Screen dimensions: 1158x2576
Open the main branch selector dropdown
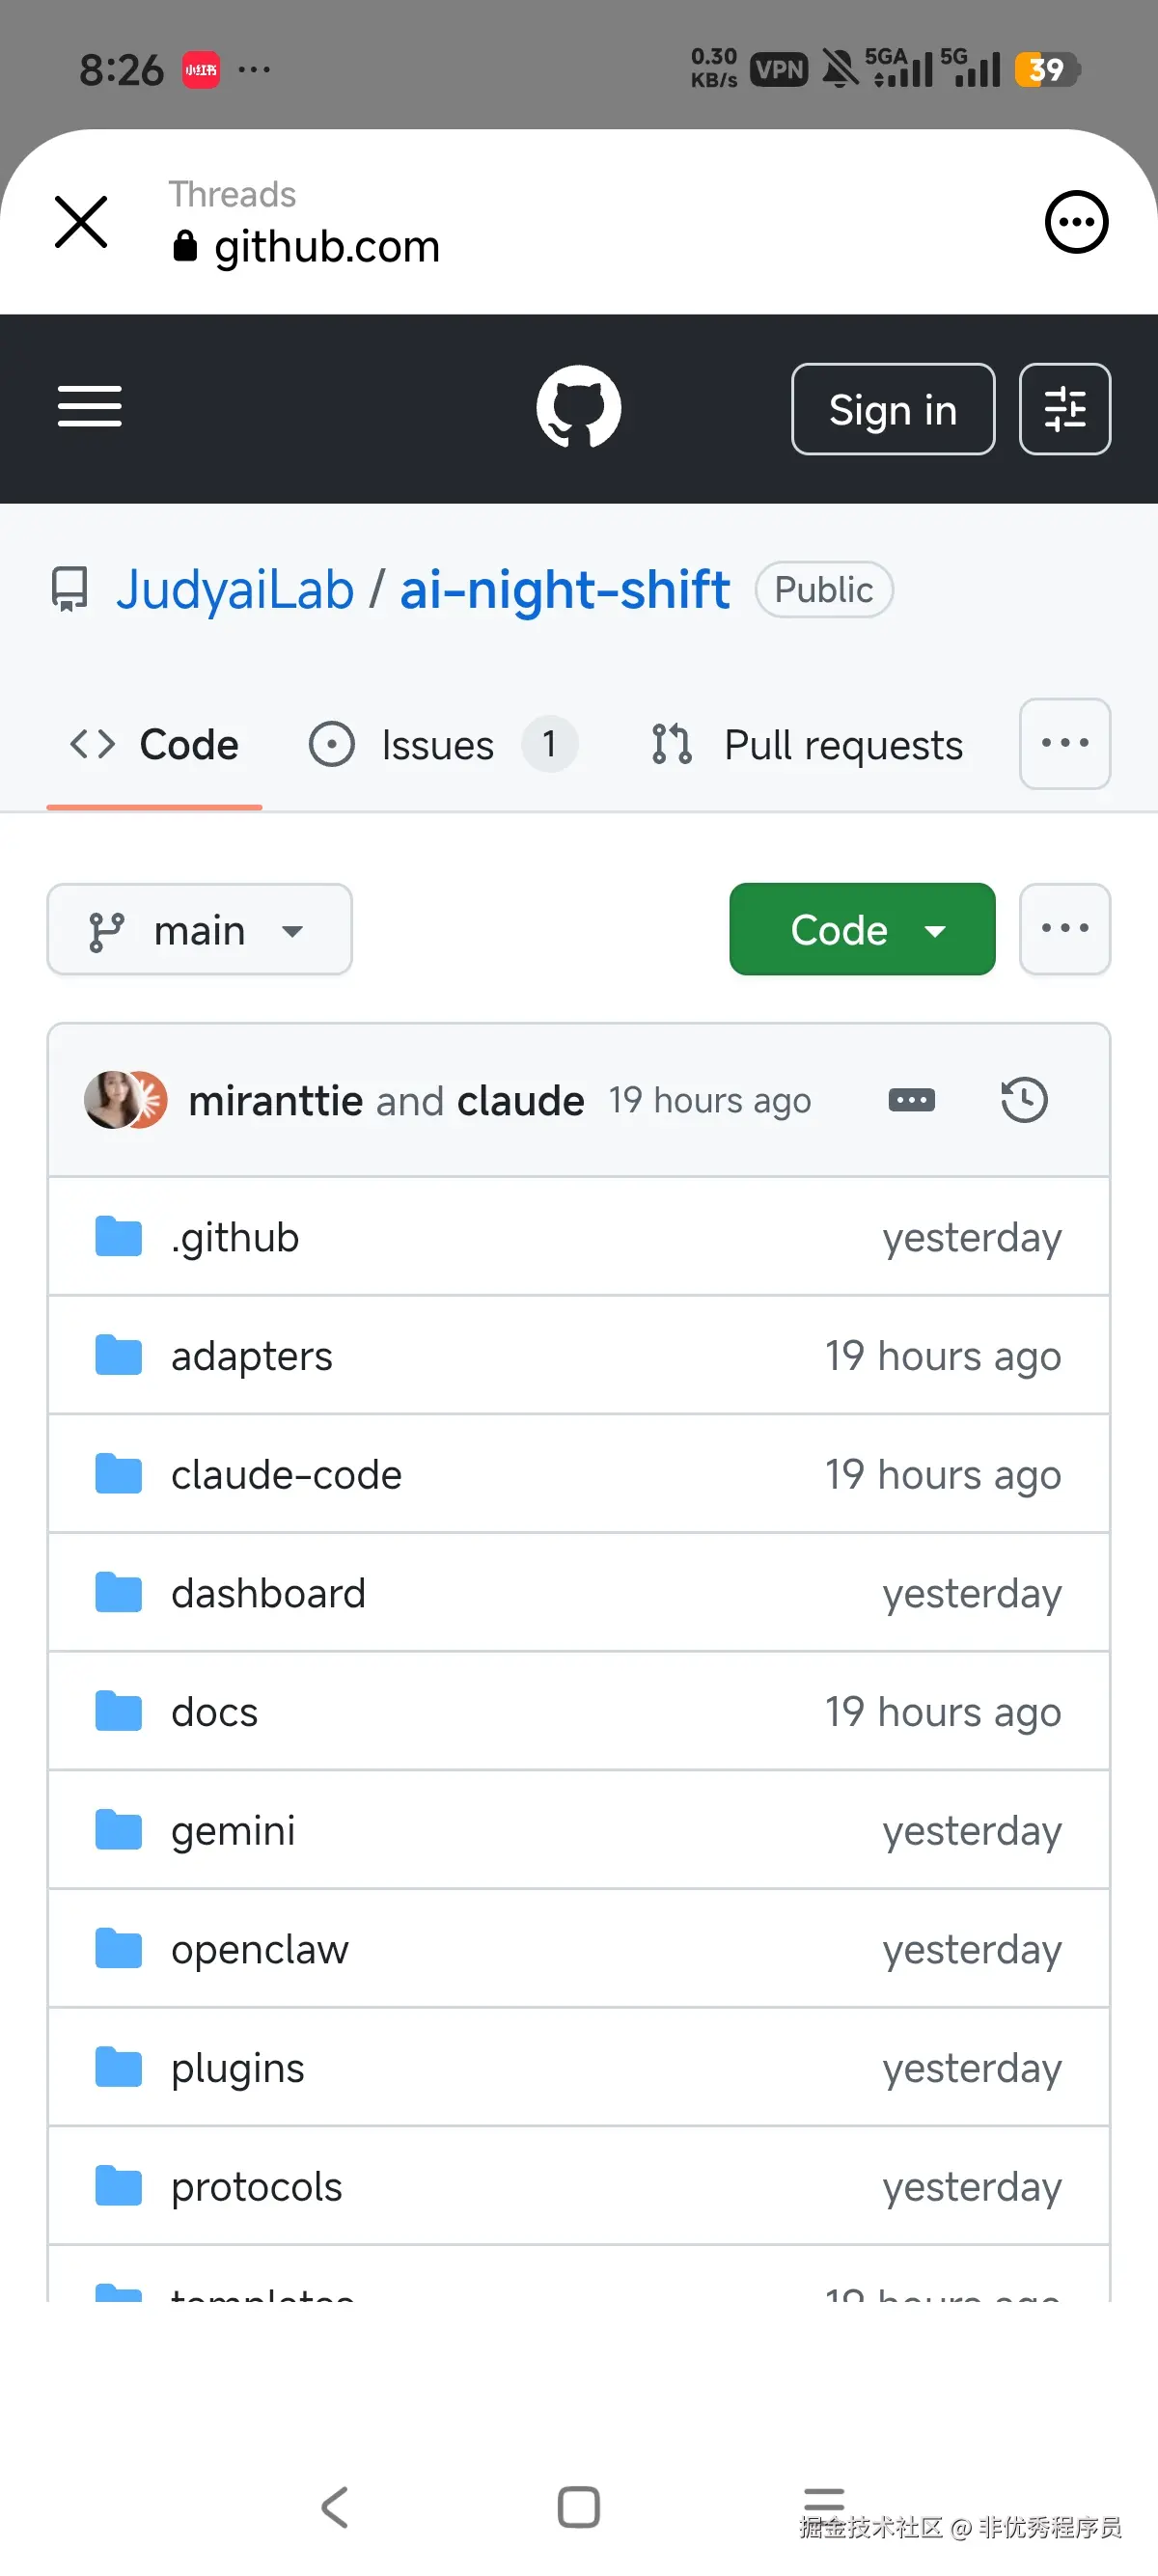tap(199, 929)
